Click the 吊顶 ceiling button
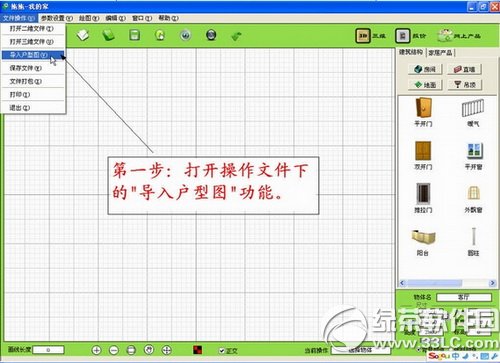This screenshot has height=363, width=500. click(465, 85)
